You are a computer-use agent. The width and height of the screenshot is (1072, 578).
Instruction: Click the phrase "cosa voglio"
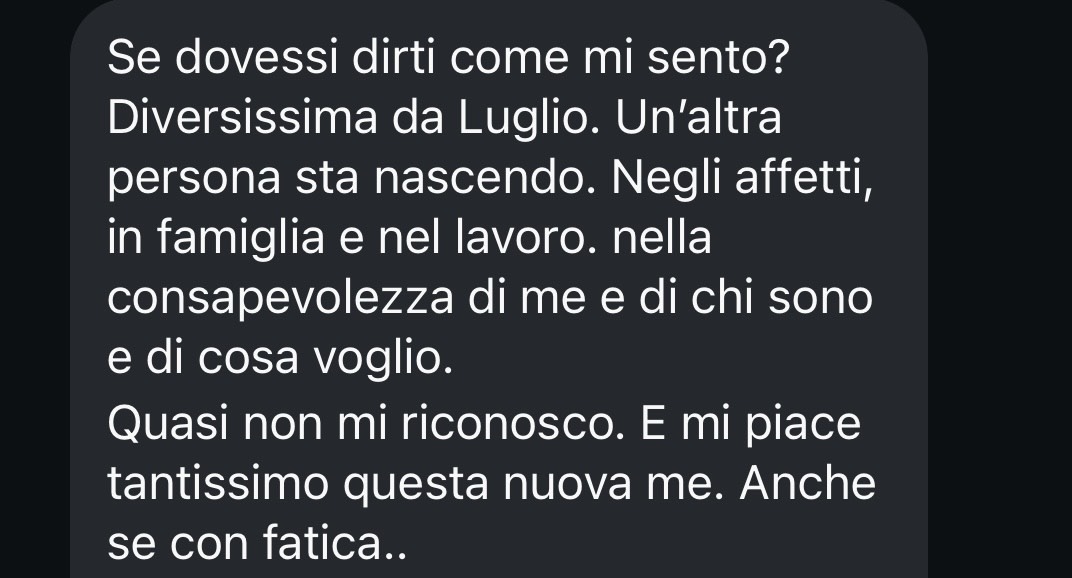coord(325,358)
